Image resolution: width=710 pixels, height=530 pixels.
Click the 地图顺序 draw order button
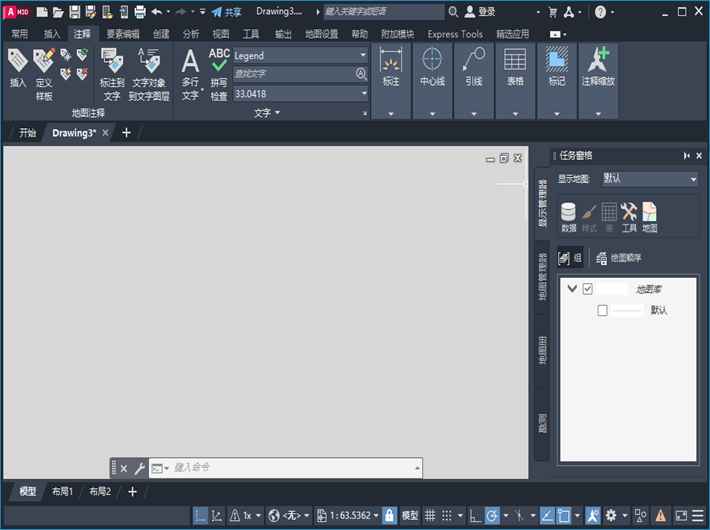[619, 258]
